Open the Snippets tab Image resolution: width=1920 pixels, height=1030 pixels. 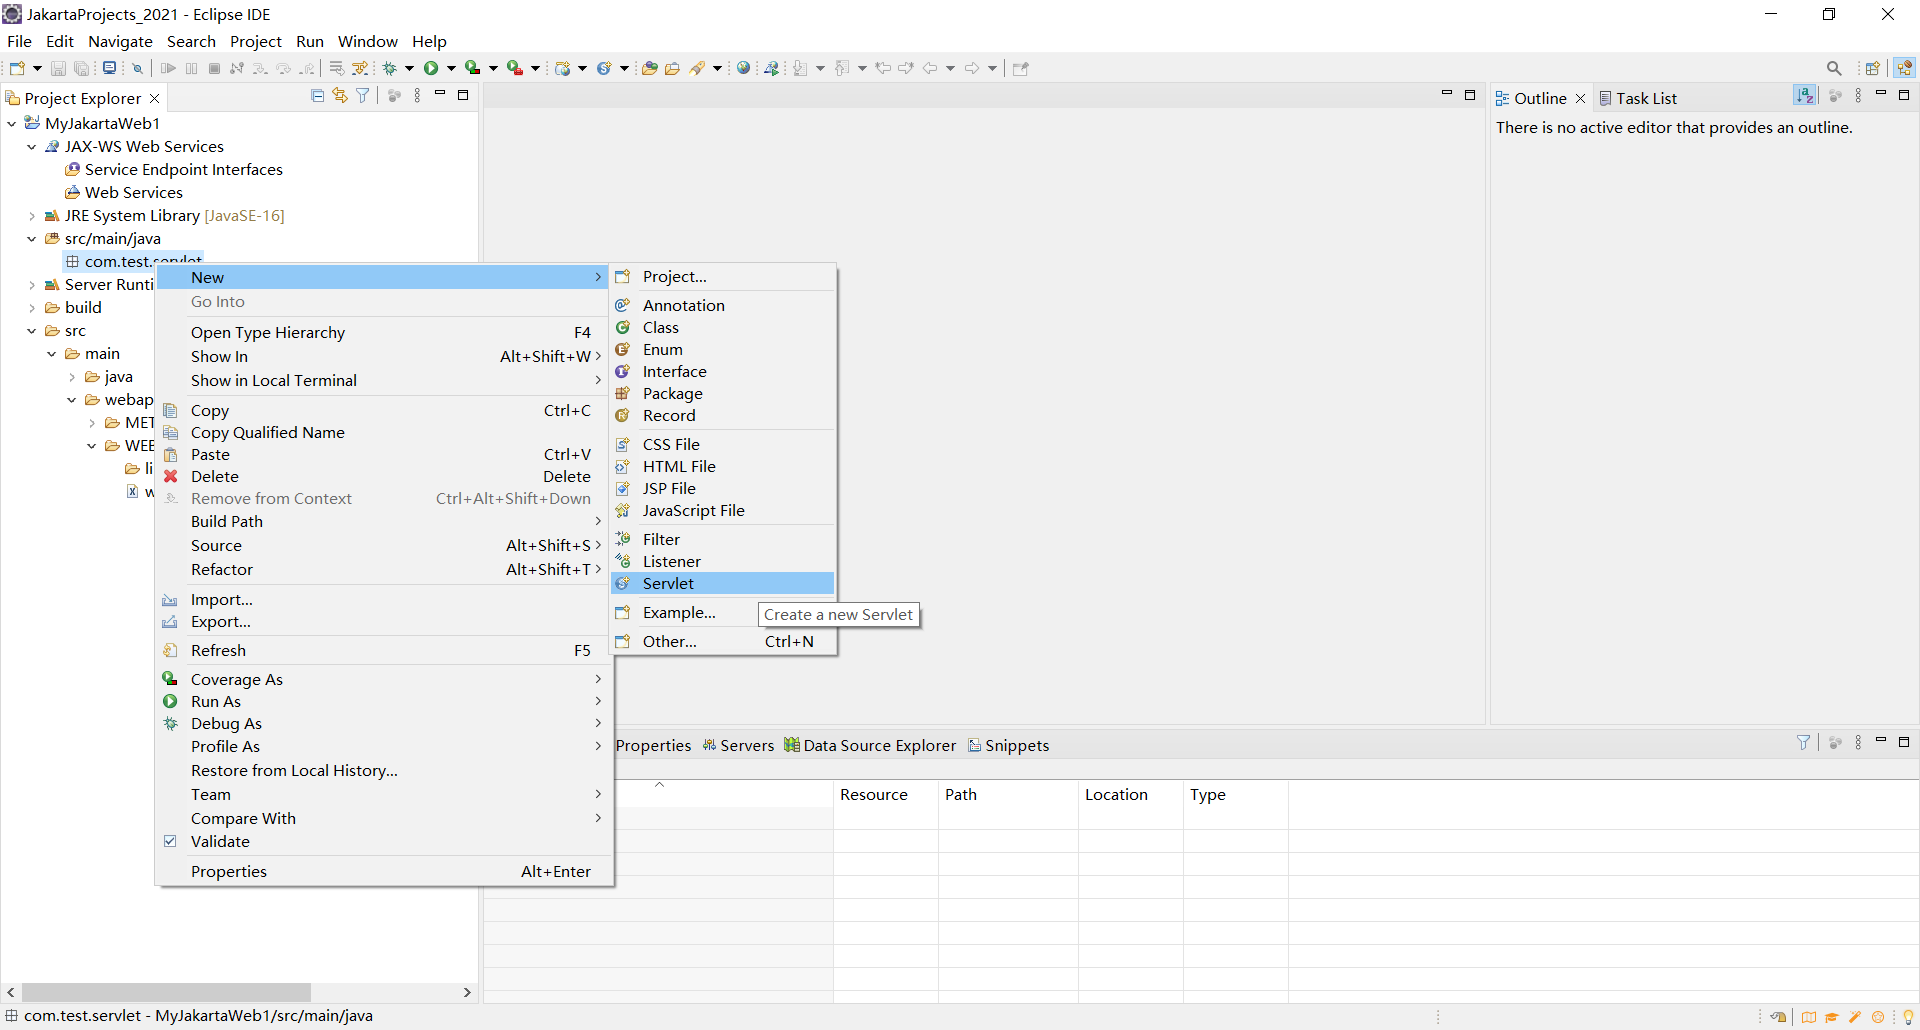[x=1008, y=745]
